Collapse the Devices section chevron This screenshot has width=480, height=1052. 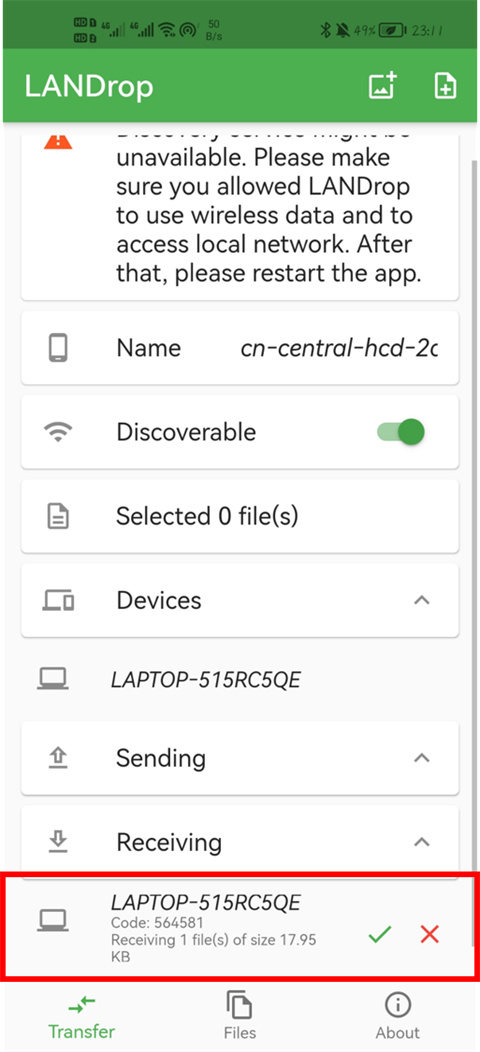tap(422, 600)
